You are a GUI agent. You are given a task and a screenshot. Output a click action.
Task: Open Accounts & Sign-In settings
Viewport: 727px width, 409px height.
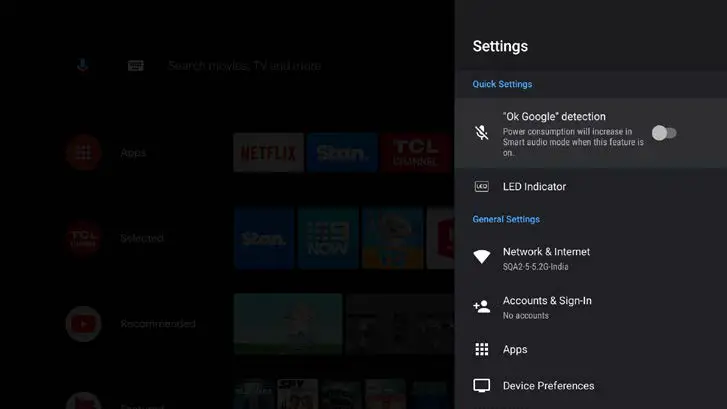[547, 301]
